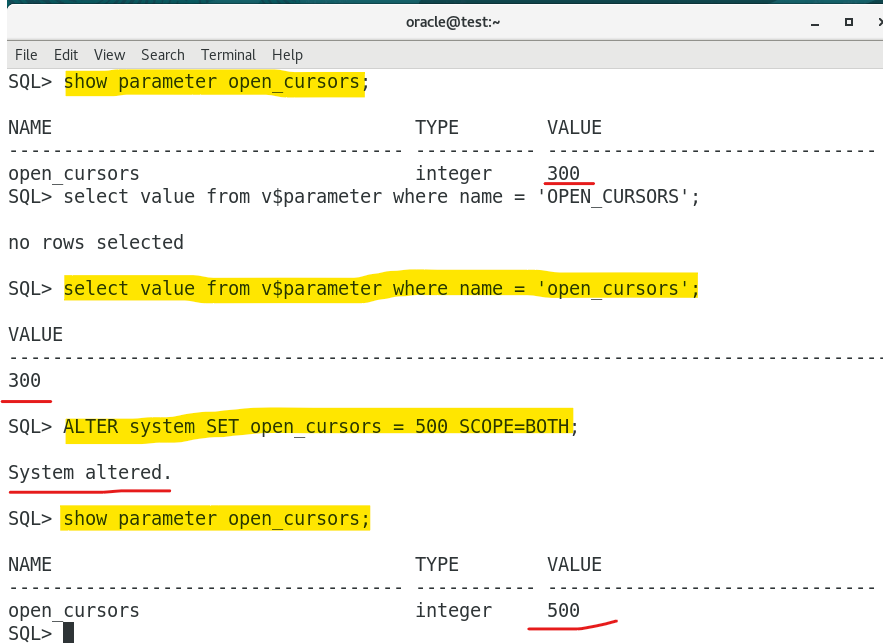Image resolution: width=883 pixels, height=643 pixels.
Task: Click the 'System altered.' message
Action: (x=90, y=472)
